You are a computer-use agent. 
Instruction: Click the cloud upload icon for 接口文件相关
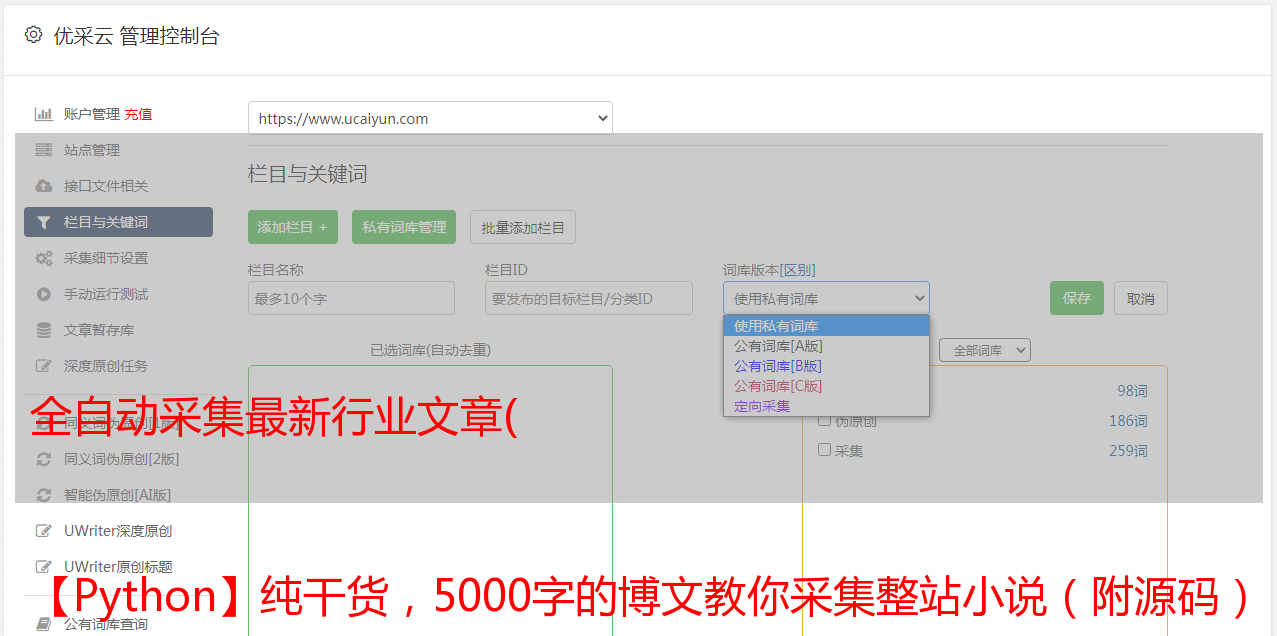pos(43,186)
